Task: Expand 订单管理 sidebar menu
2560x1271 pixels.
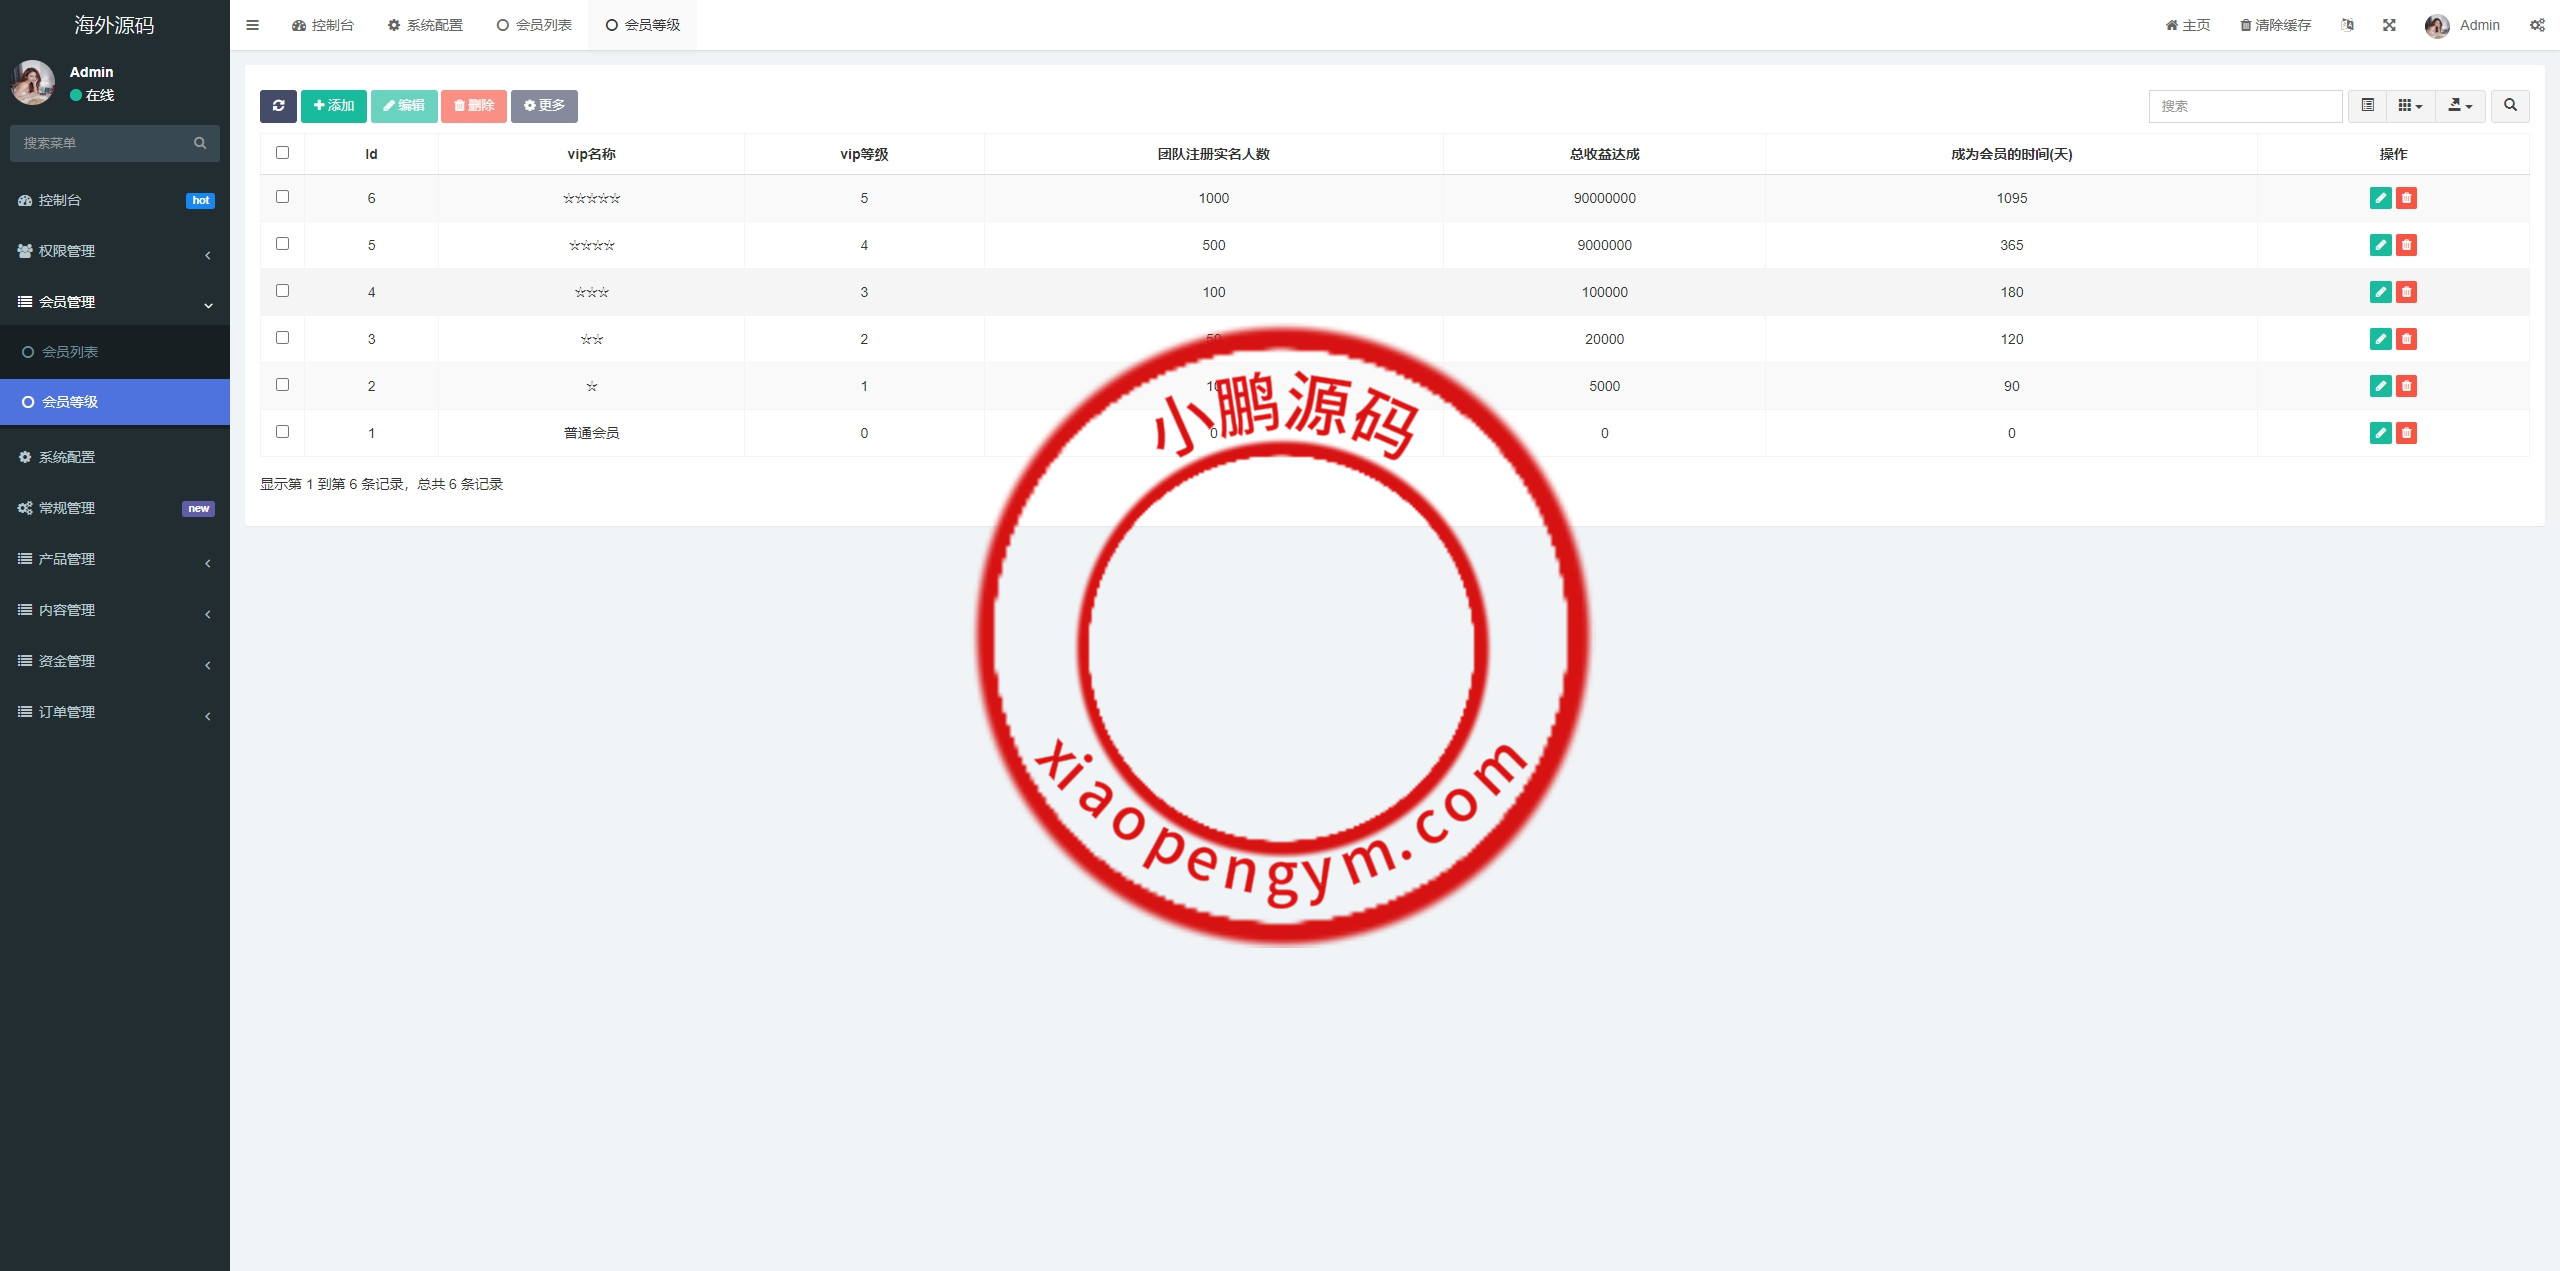Action: [x=115, y=712]
